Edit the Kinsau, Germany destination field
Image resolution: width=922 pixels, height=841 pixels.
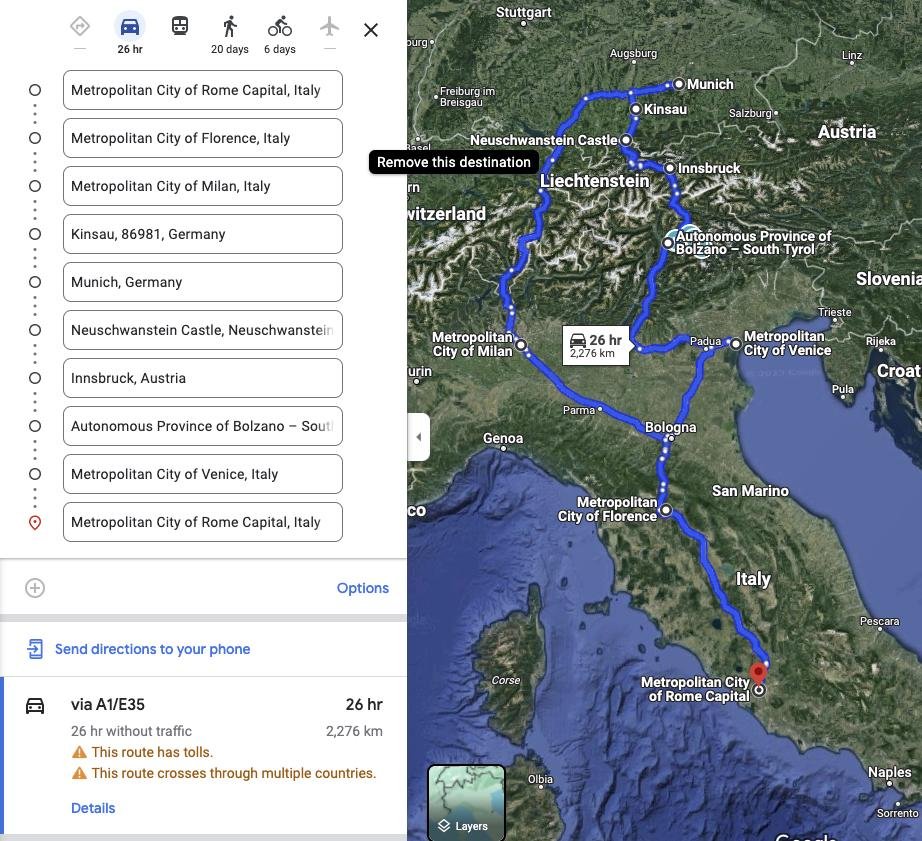(202, 234)
